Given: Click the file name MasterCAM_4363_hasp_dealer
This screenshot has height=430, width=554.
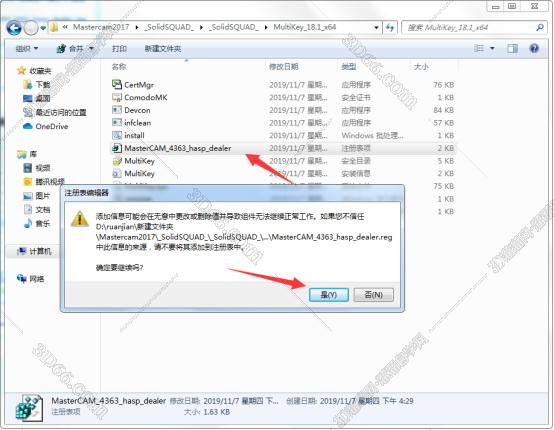Looking at the screenshot, I should click(178, 148).
